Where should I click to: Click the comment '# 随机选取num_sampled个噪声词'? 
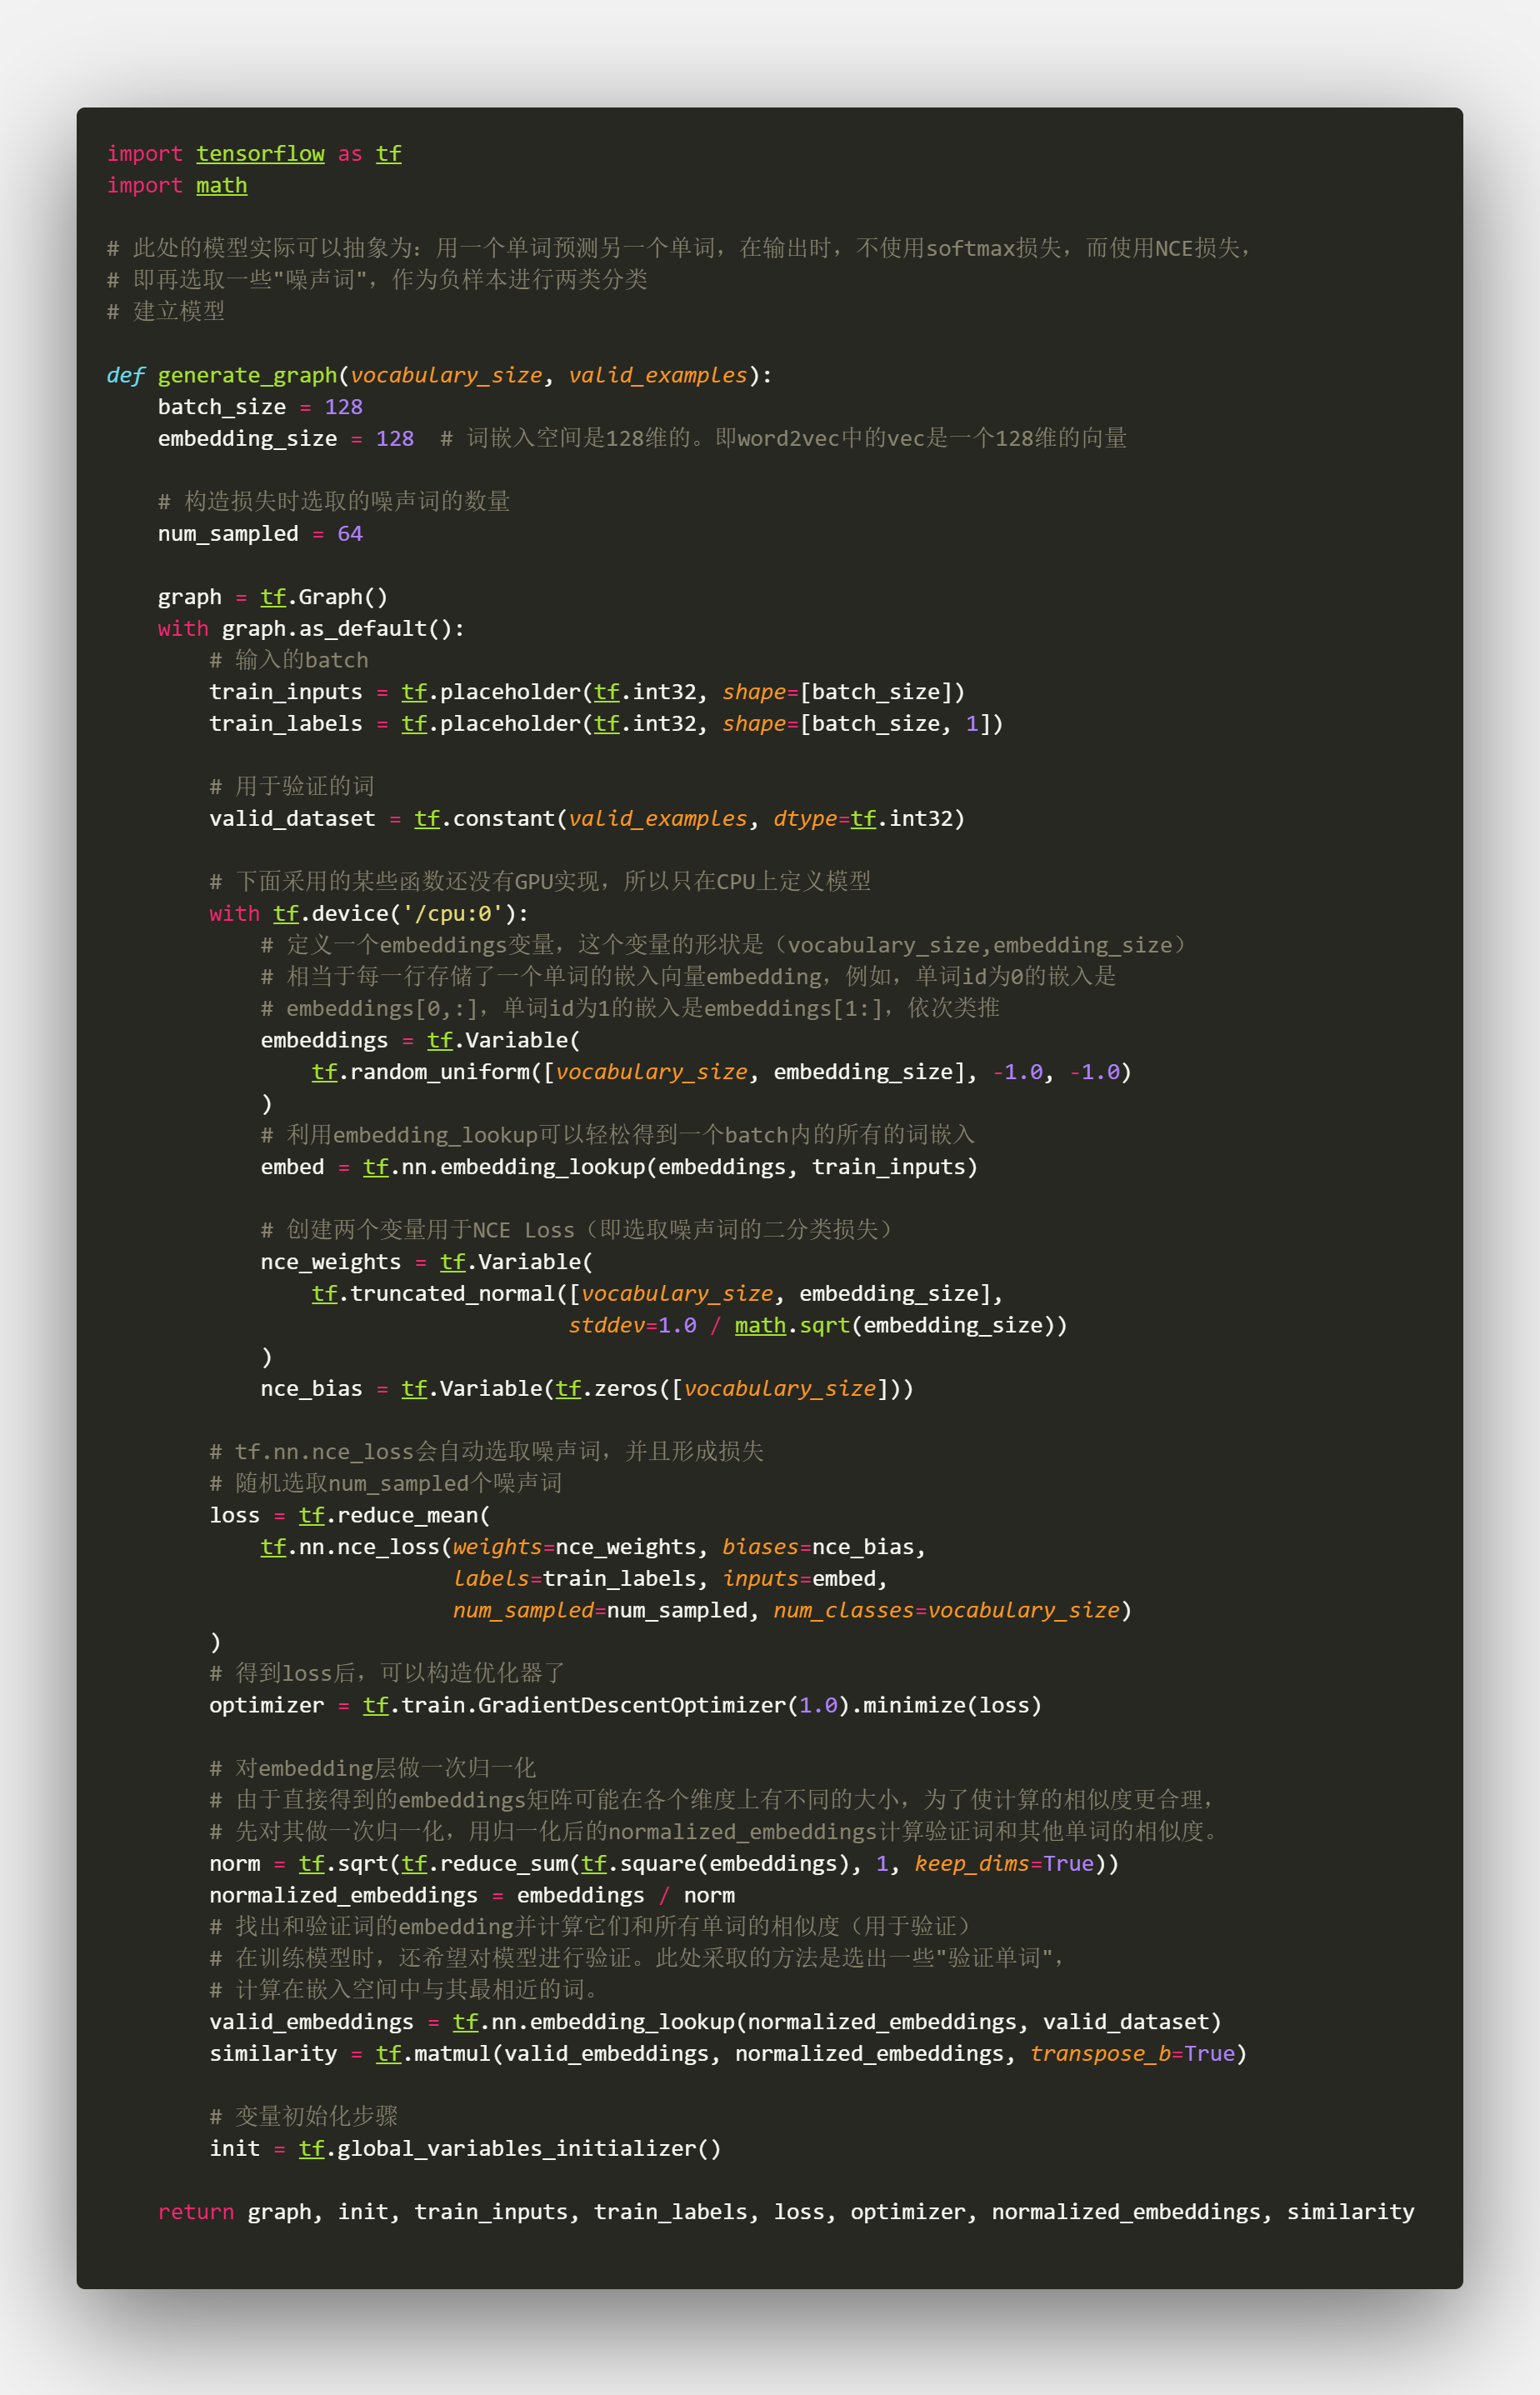[385, 1484]
